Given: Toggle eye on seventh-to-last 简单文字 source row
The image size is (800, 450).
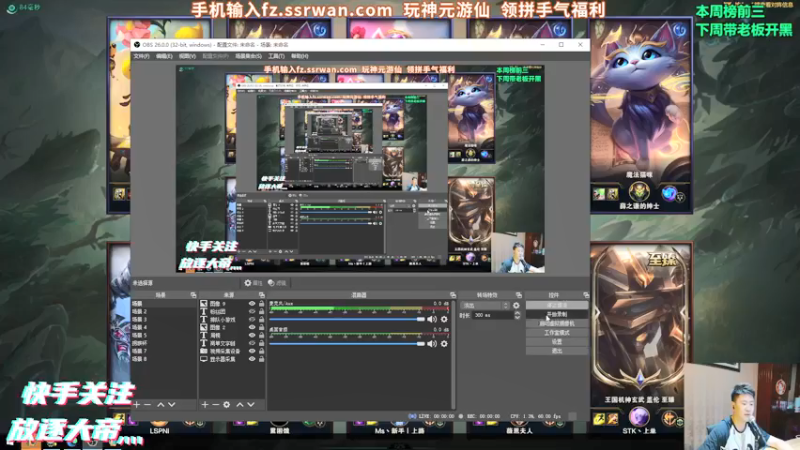Looking at the screenshot, I should (x=252, y=343).
